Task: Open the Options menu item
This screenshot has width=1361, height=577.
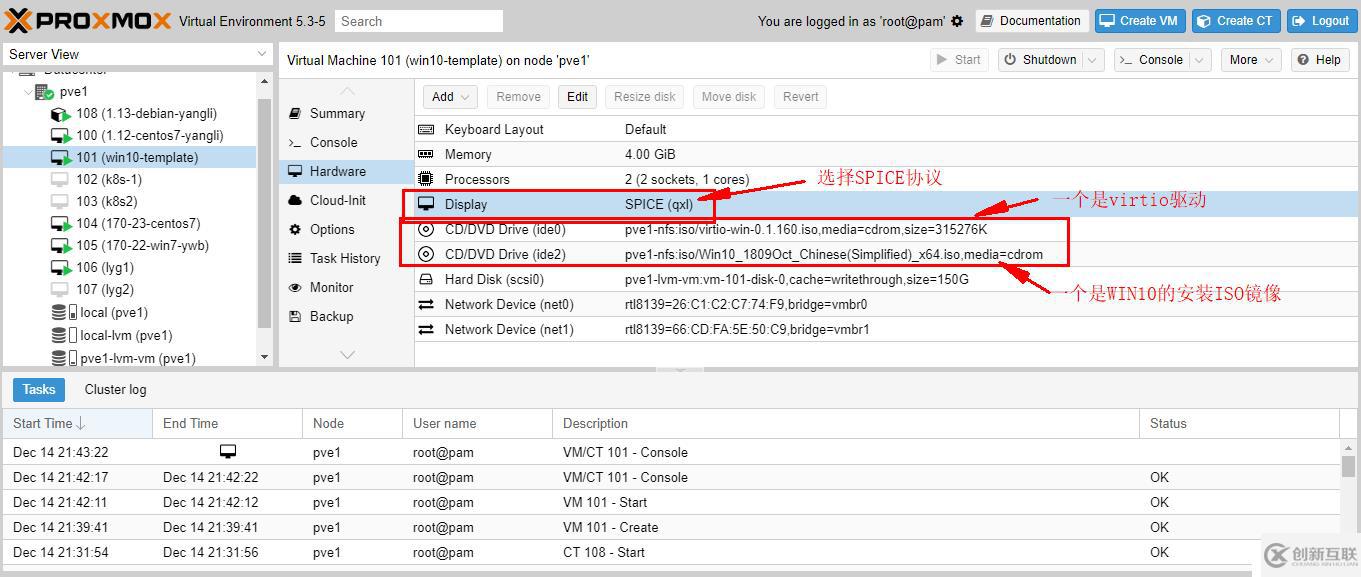Action: 346,229
